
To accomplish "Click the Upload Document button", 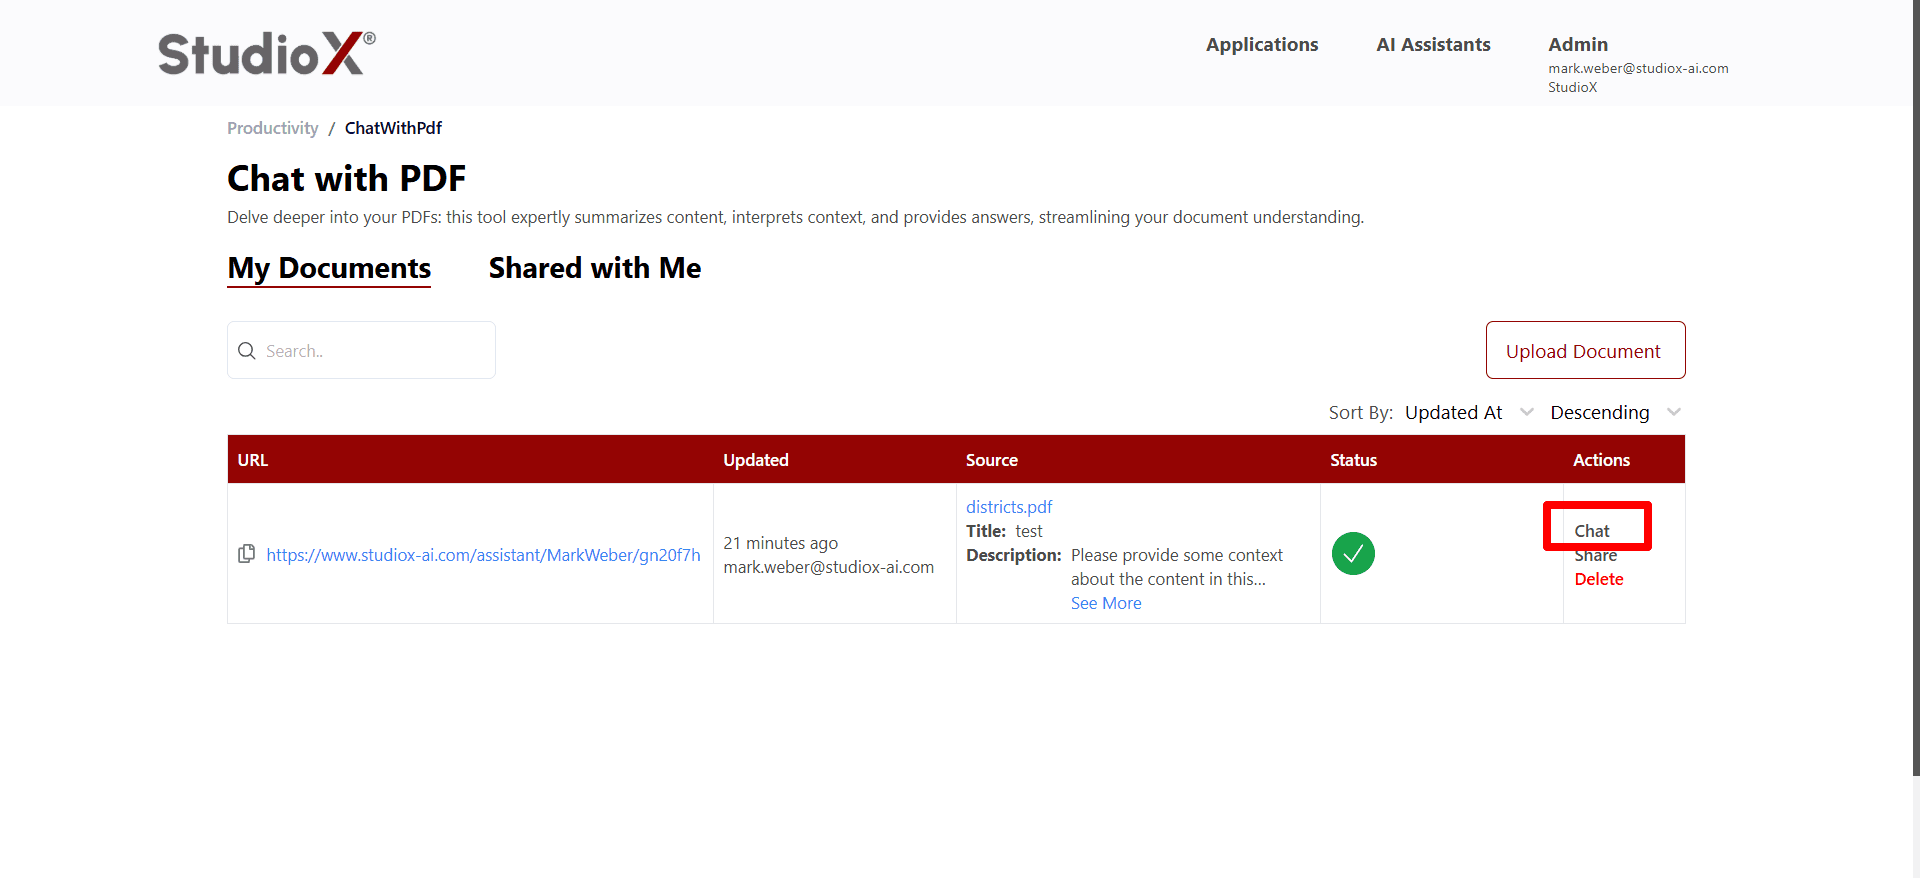I will click(x=1585, y=350).
